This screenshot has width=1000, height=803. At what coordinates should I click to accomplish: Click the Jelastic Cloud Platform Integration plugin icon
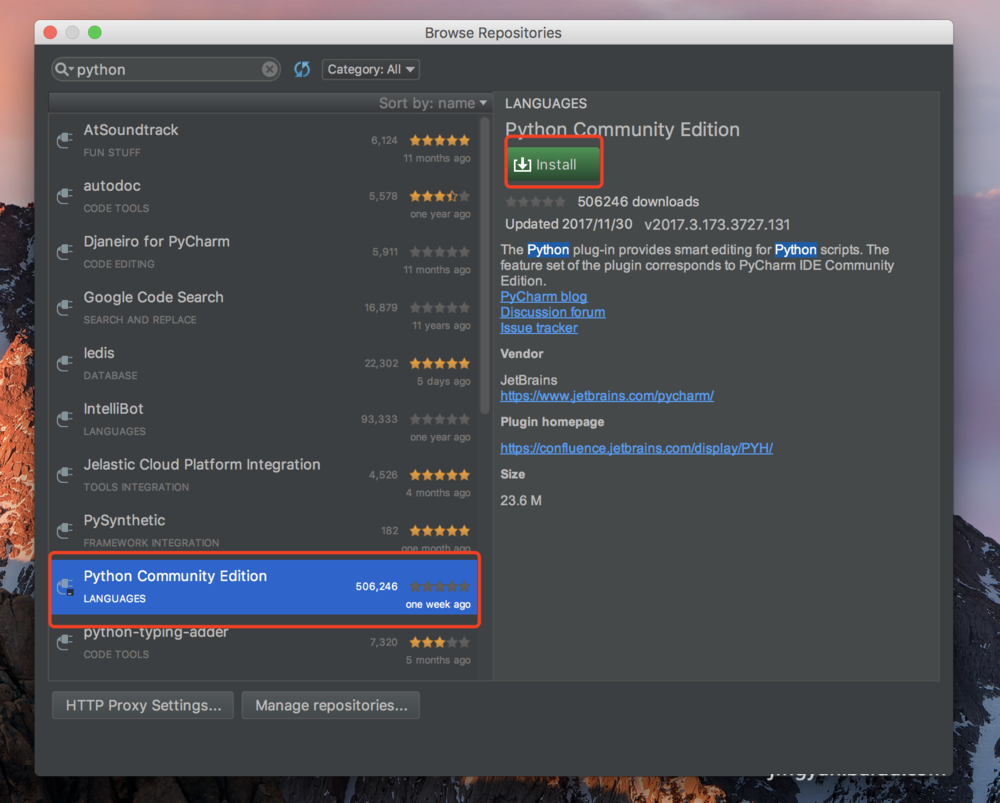point(66,474)
